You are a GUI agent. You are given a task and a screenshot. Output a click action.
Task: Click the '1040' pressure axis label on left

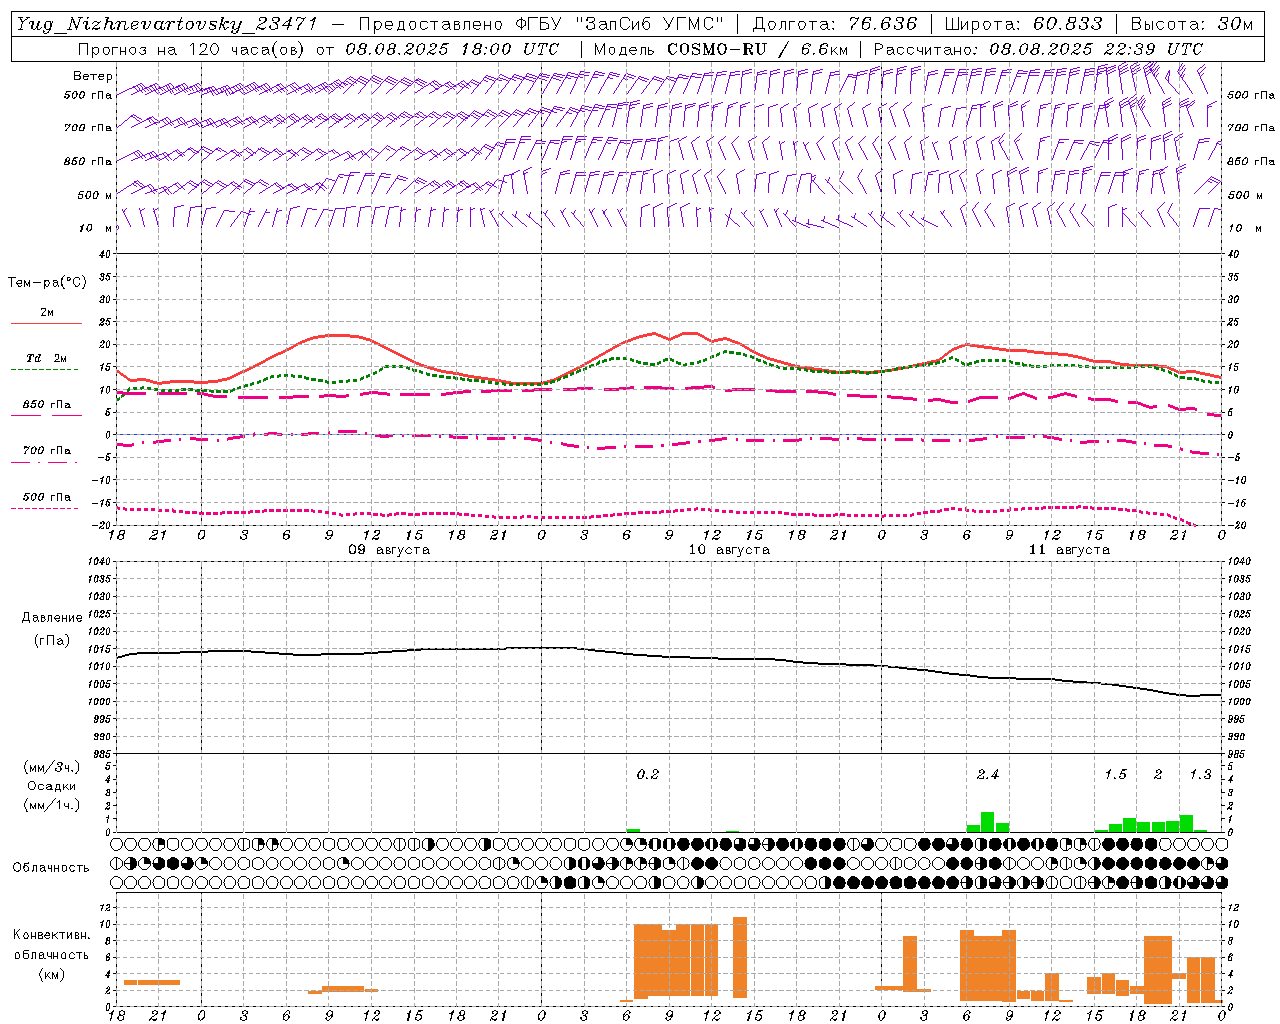pyautogui.click(x=98, y=562)
